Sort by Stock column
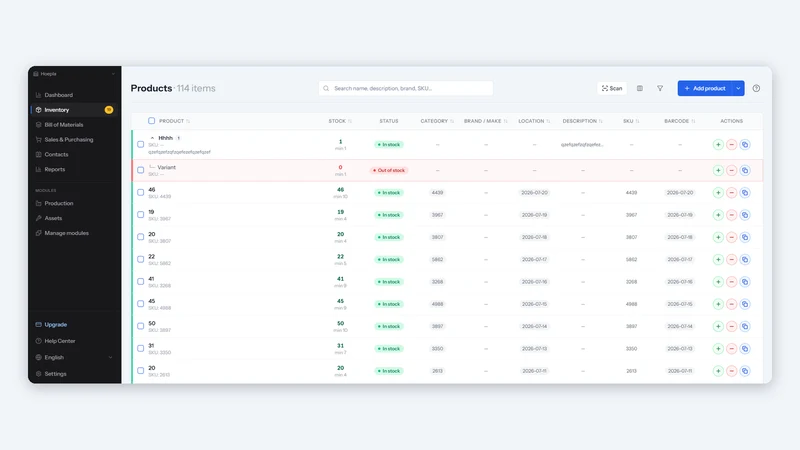Image resolution: width=800 pixels, height=450 pixels. pos(340,121)
